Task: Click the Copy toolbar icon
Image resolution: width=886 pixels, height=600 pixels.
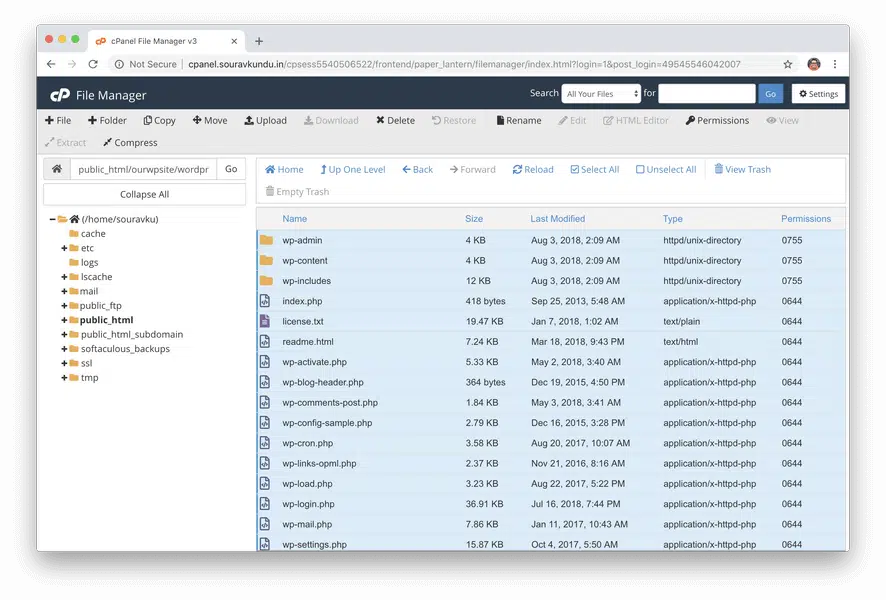Action: (147, 121)
